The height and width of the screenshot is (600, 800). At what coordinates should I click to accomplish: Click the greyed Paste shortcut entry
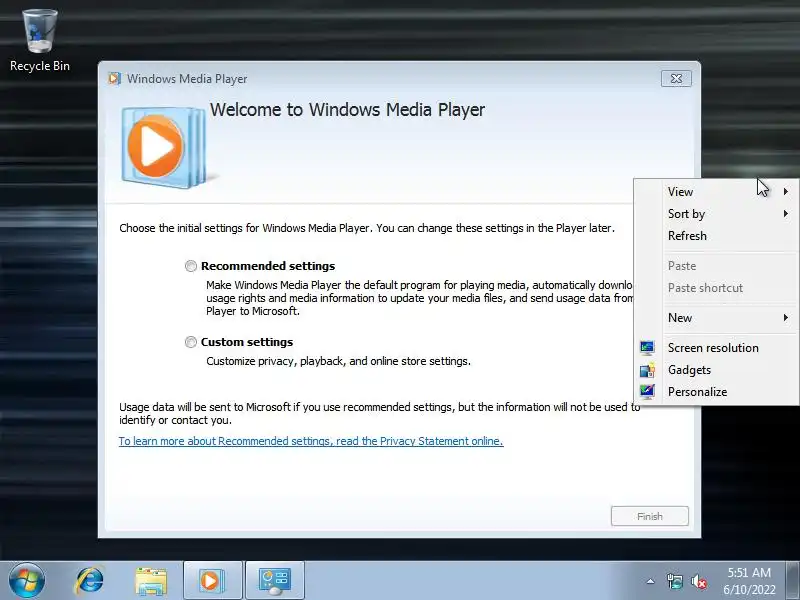717,288
